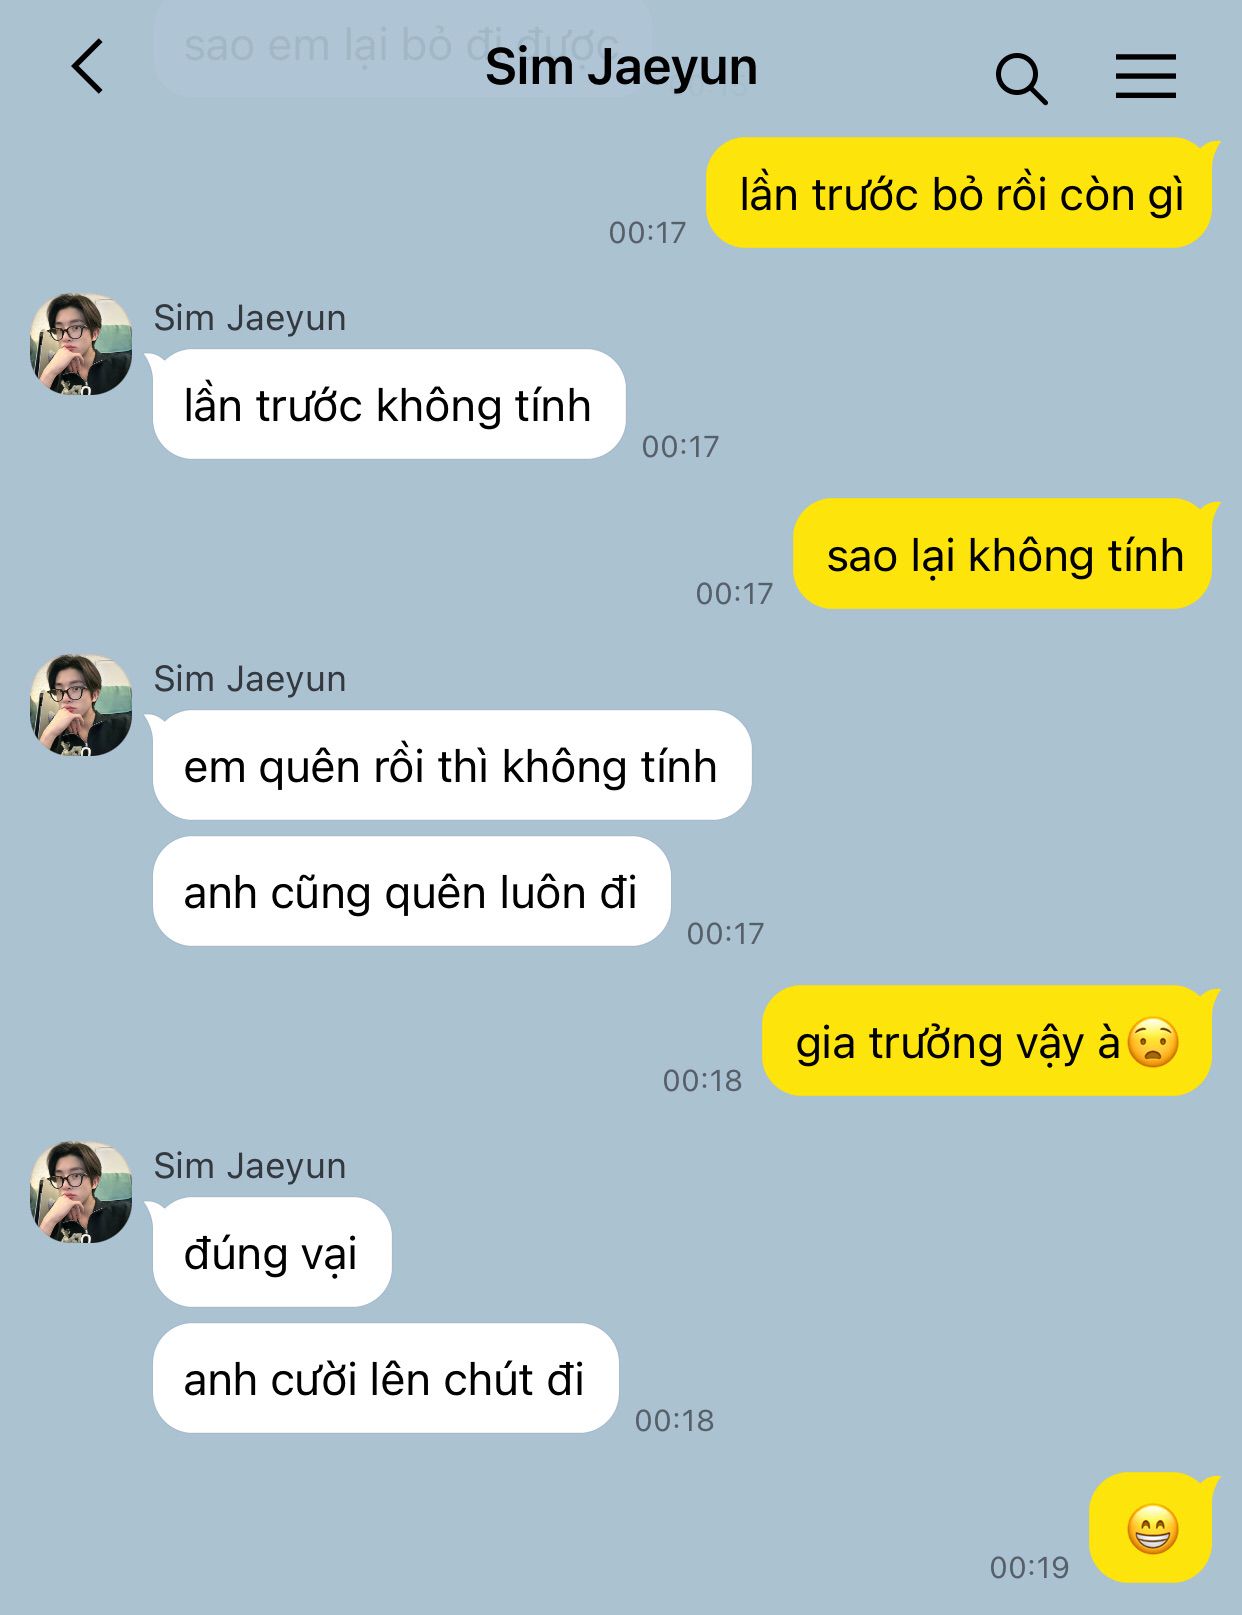This screenshot has width=1242, height=1615.
Task: Open the hamburger menu icon
Action: tap(1146, 76)
